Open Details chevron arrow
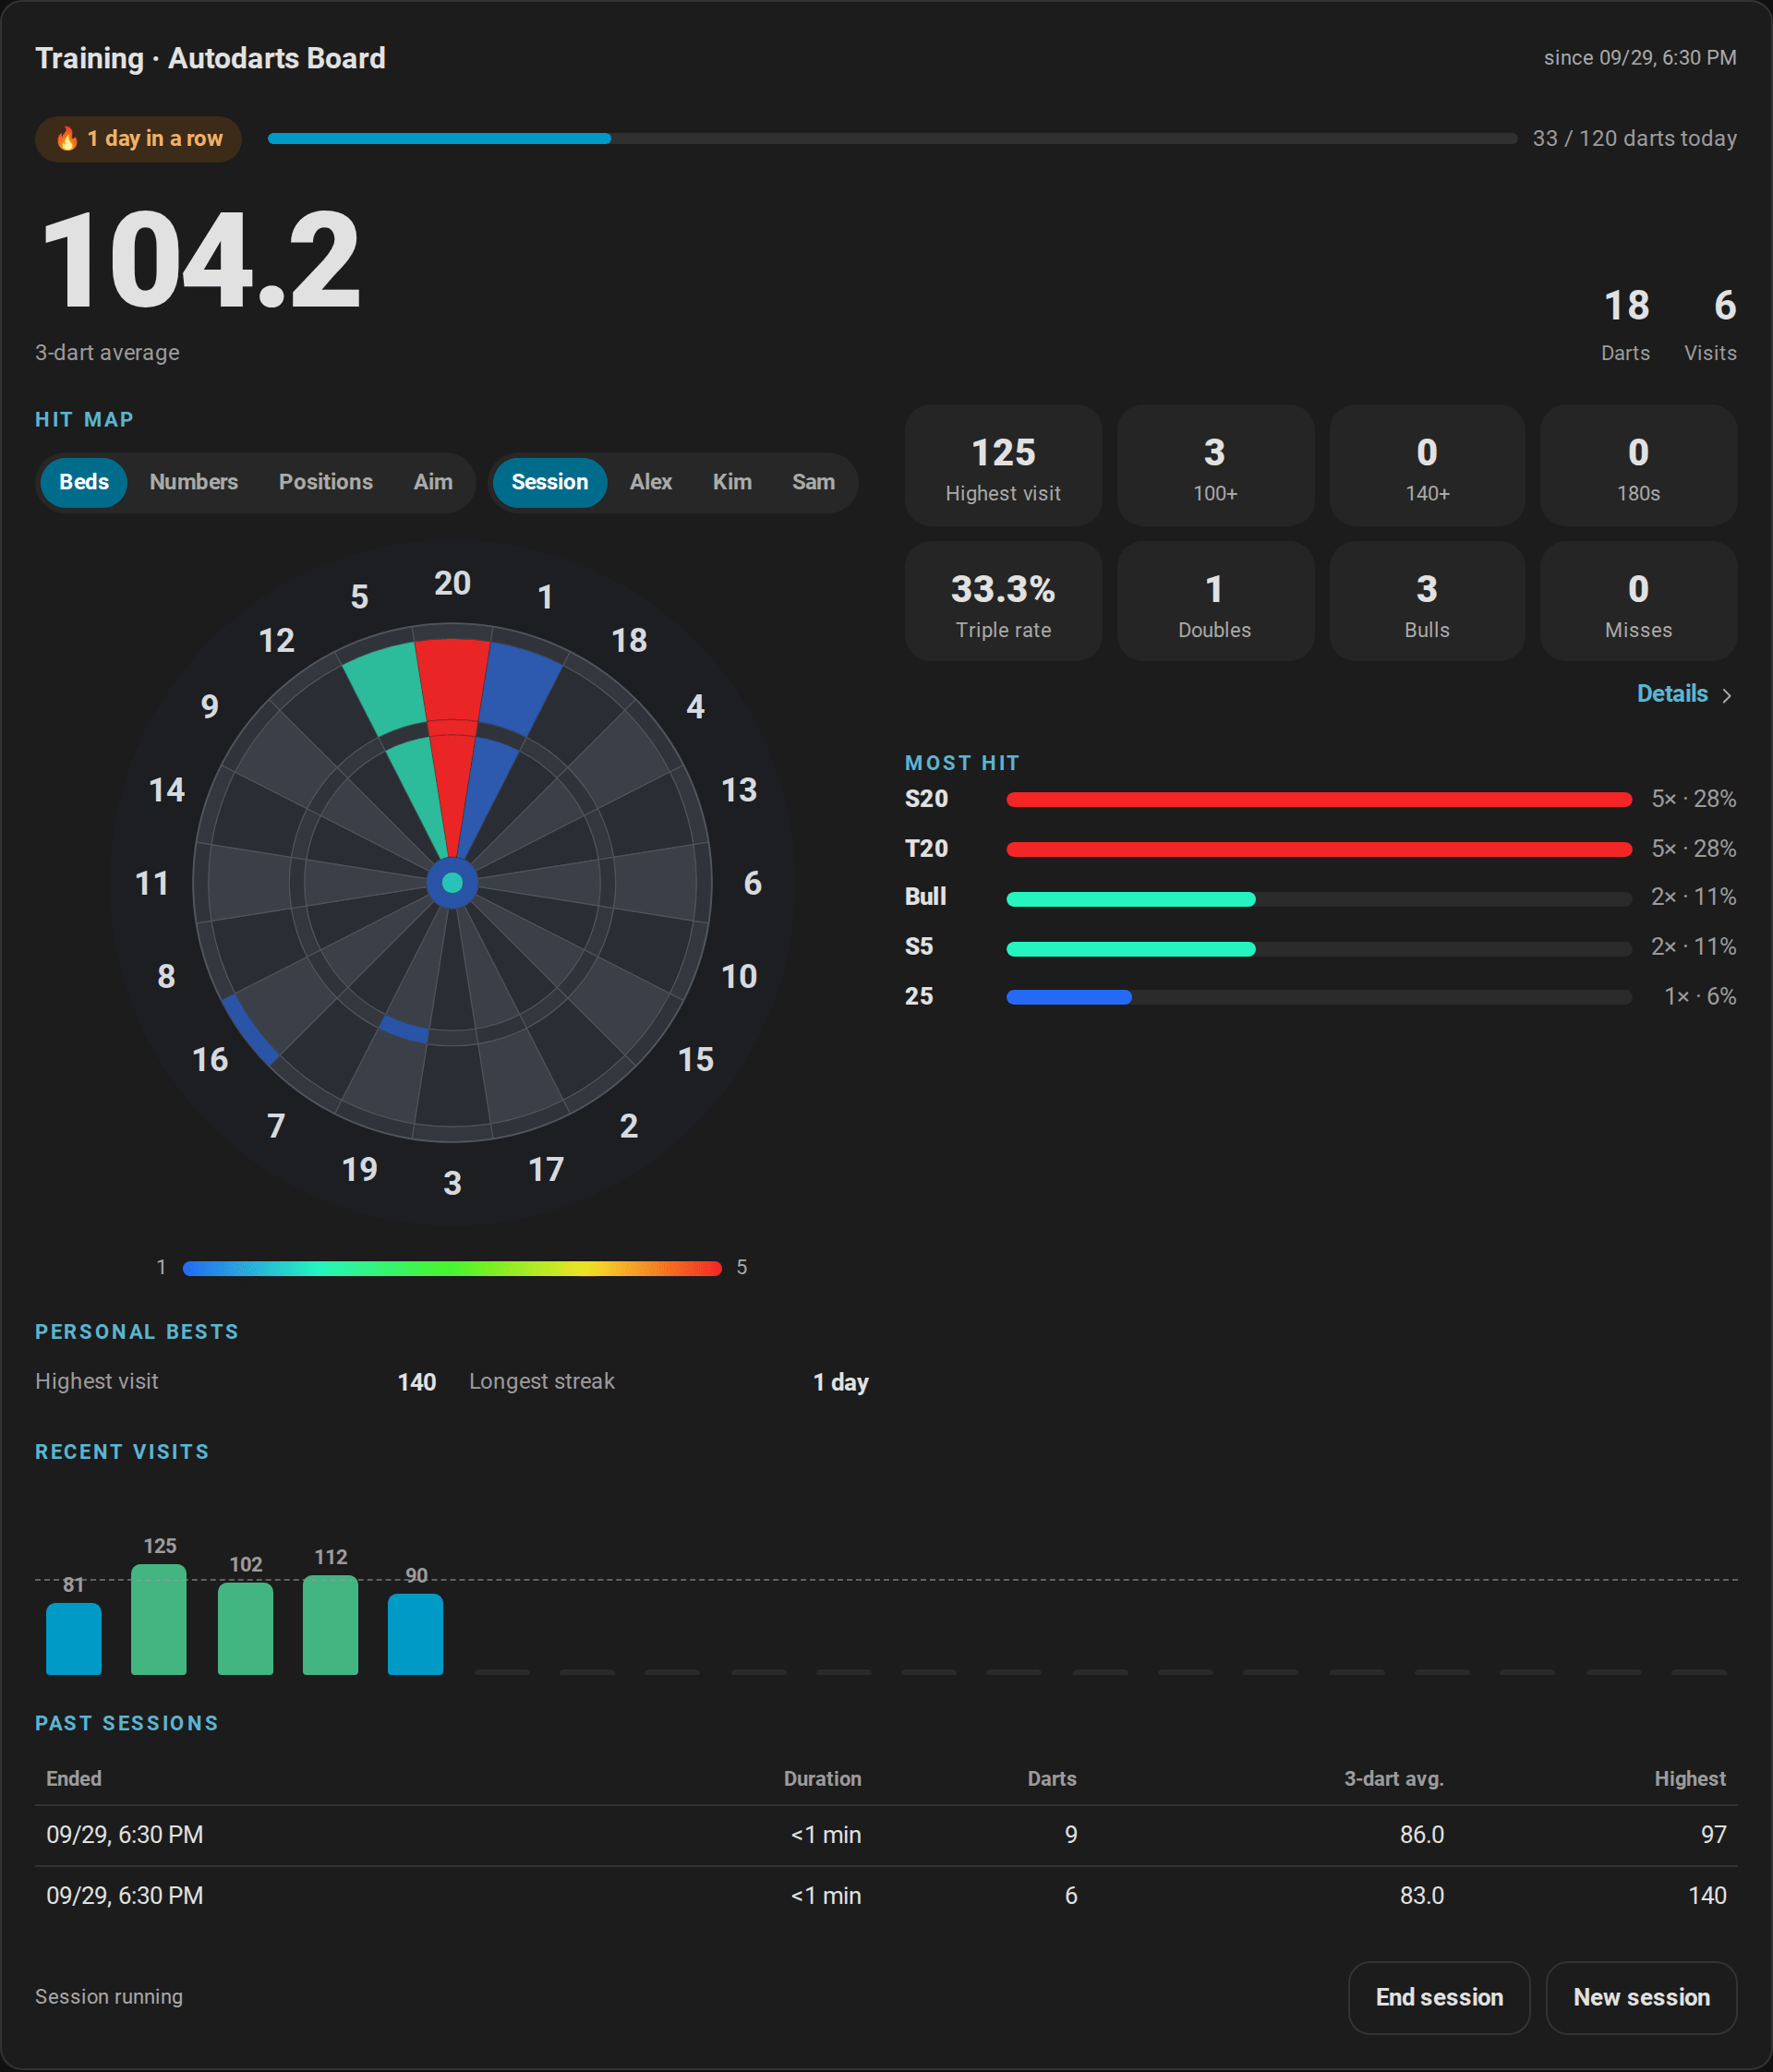1773x2072 pixels. [1727, 695]
